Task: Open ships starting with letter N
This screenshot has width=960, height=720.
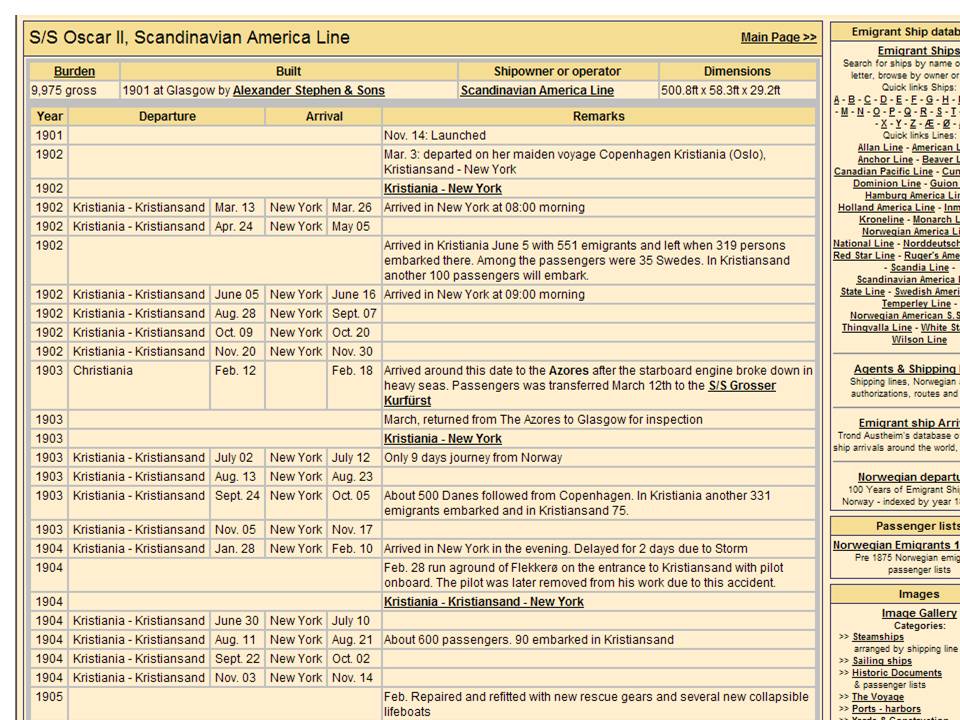Action: tap(860, 111)
